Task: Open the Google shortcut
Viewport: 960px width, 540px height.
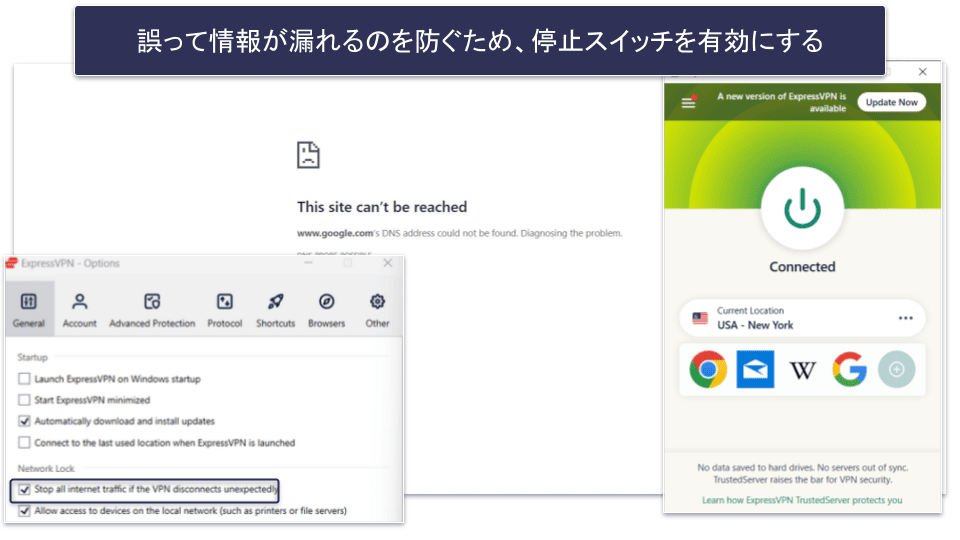Action: click(850, 369)
